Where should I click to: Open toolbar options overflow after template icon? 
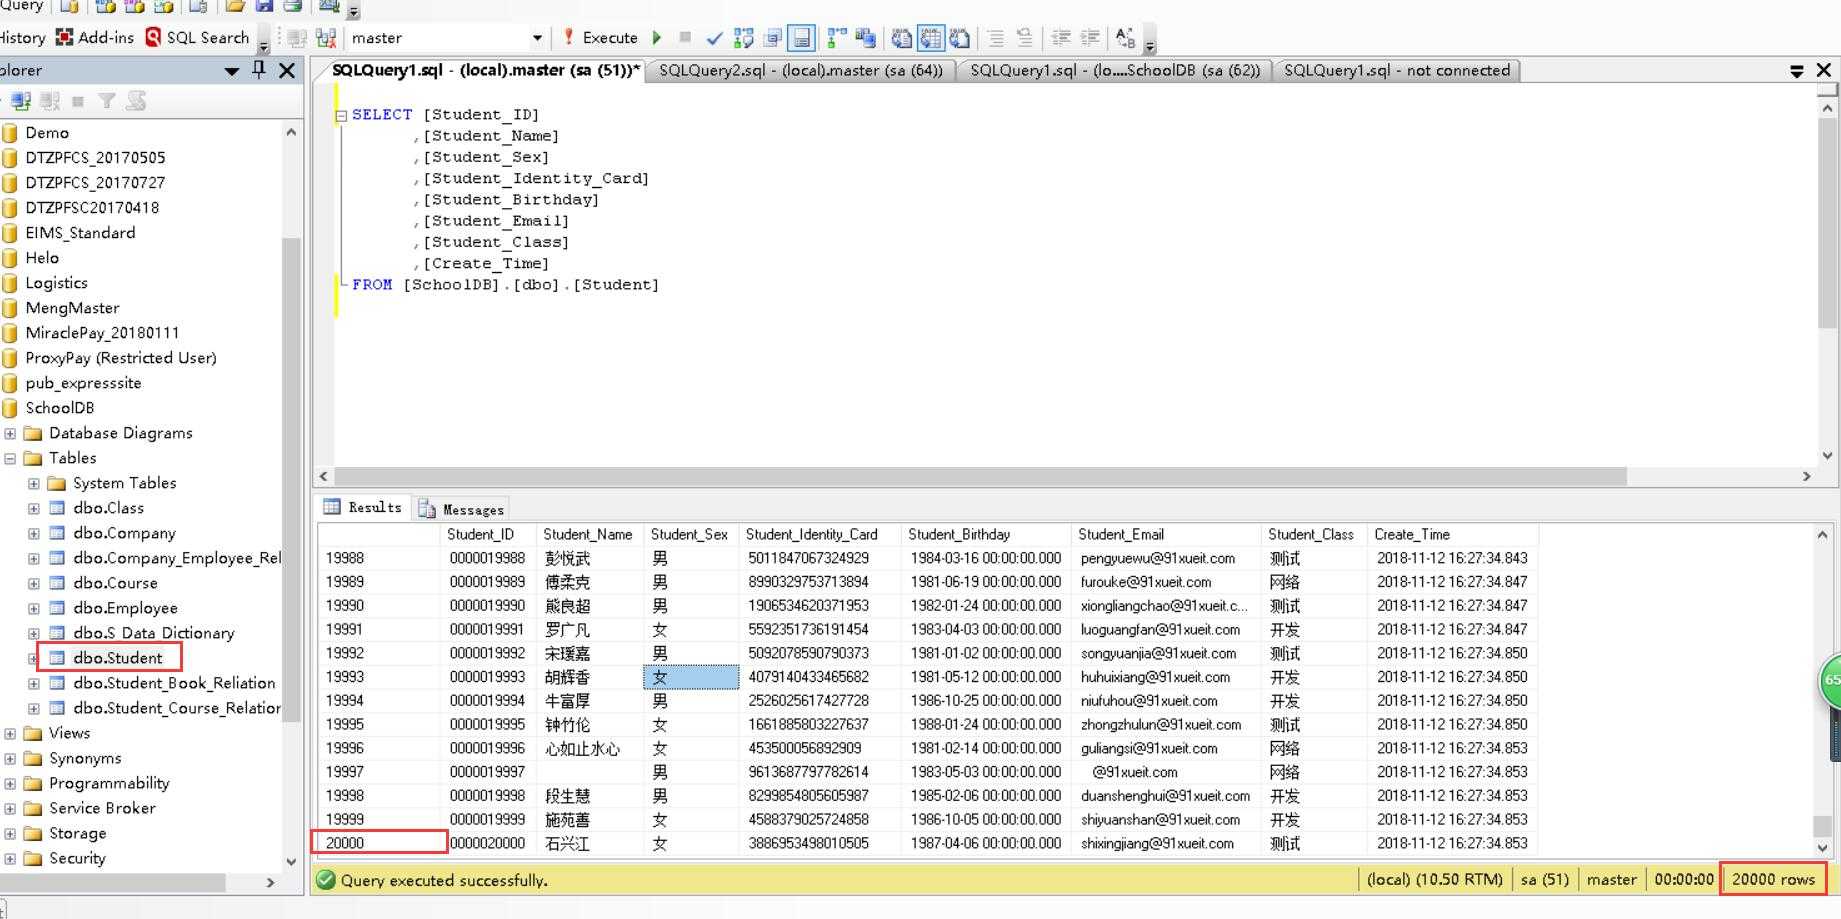pyautogui.click(x=1150, y=42)
